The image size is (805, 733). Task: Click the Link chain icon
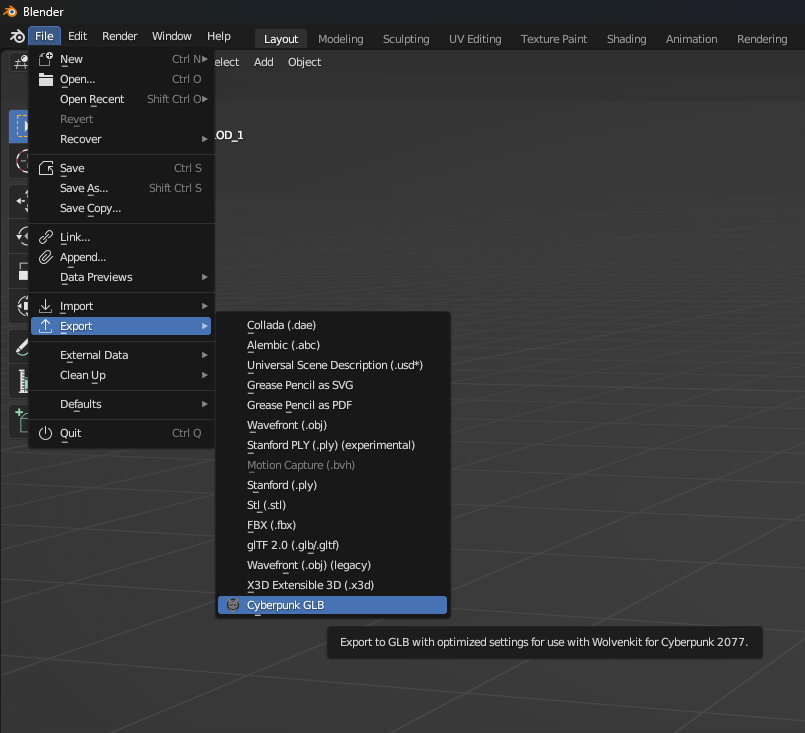click(45, 237)
